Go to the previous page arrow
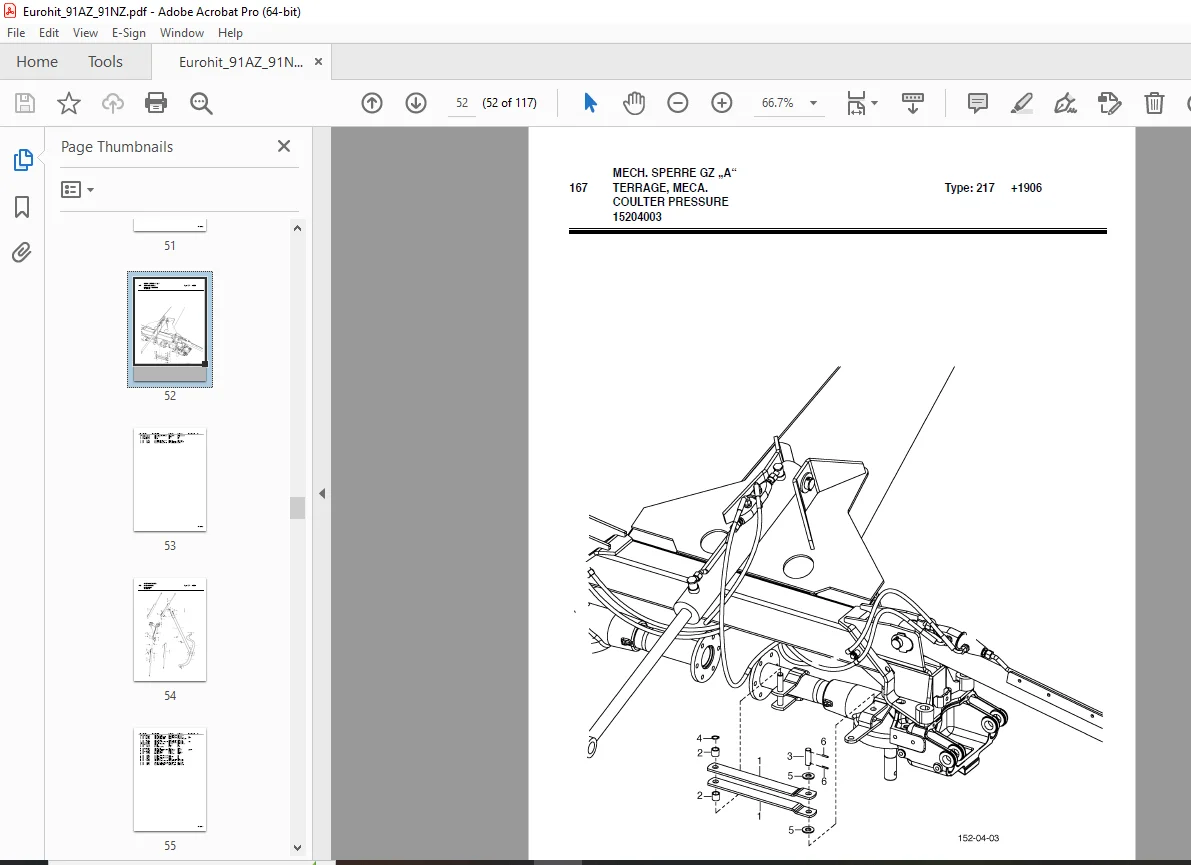The image size is (1191, 865). pyautogui.click(x=371, y=103)
